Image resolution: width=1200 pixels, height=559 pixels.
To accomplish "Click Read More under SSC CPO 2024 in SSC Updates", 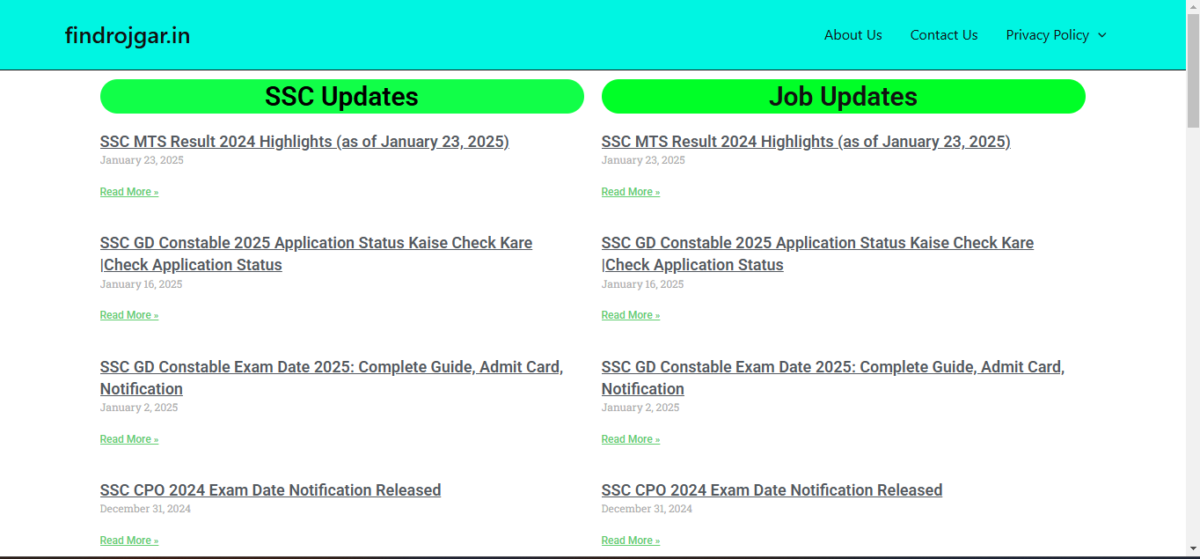I will 129,540.
